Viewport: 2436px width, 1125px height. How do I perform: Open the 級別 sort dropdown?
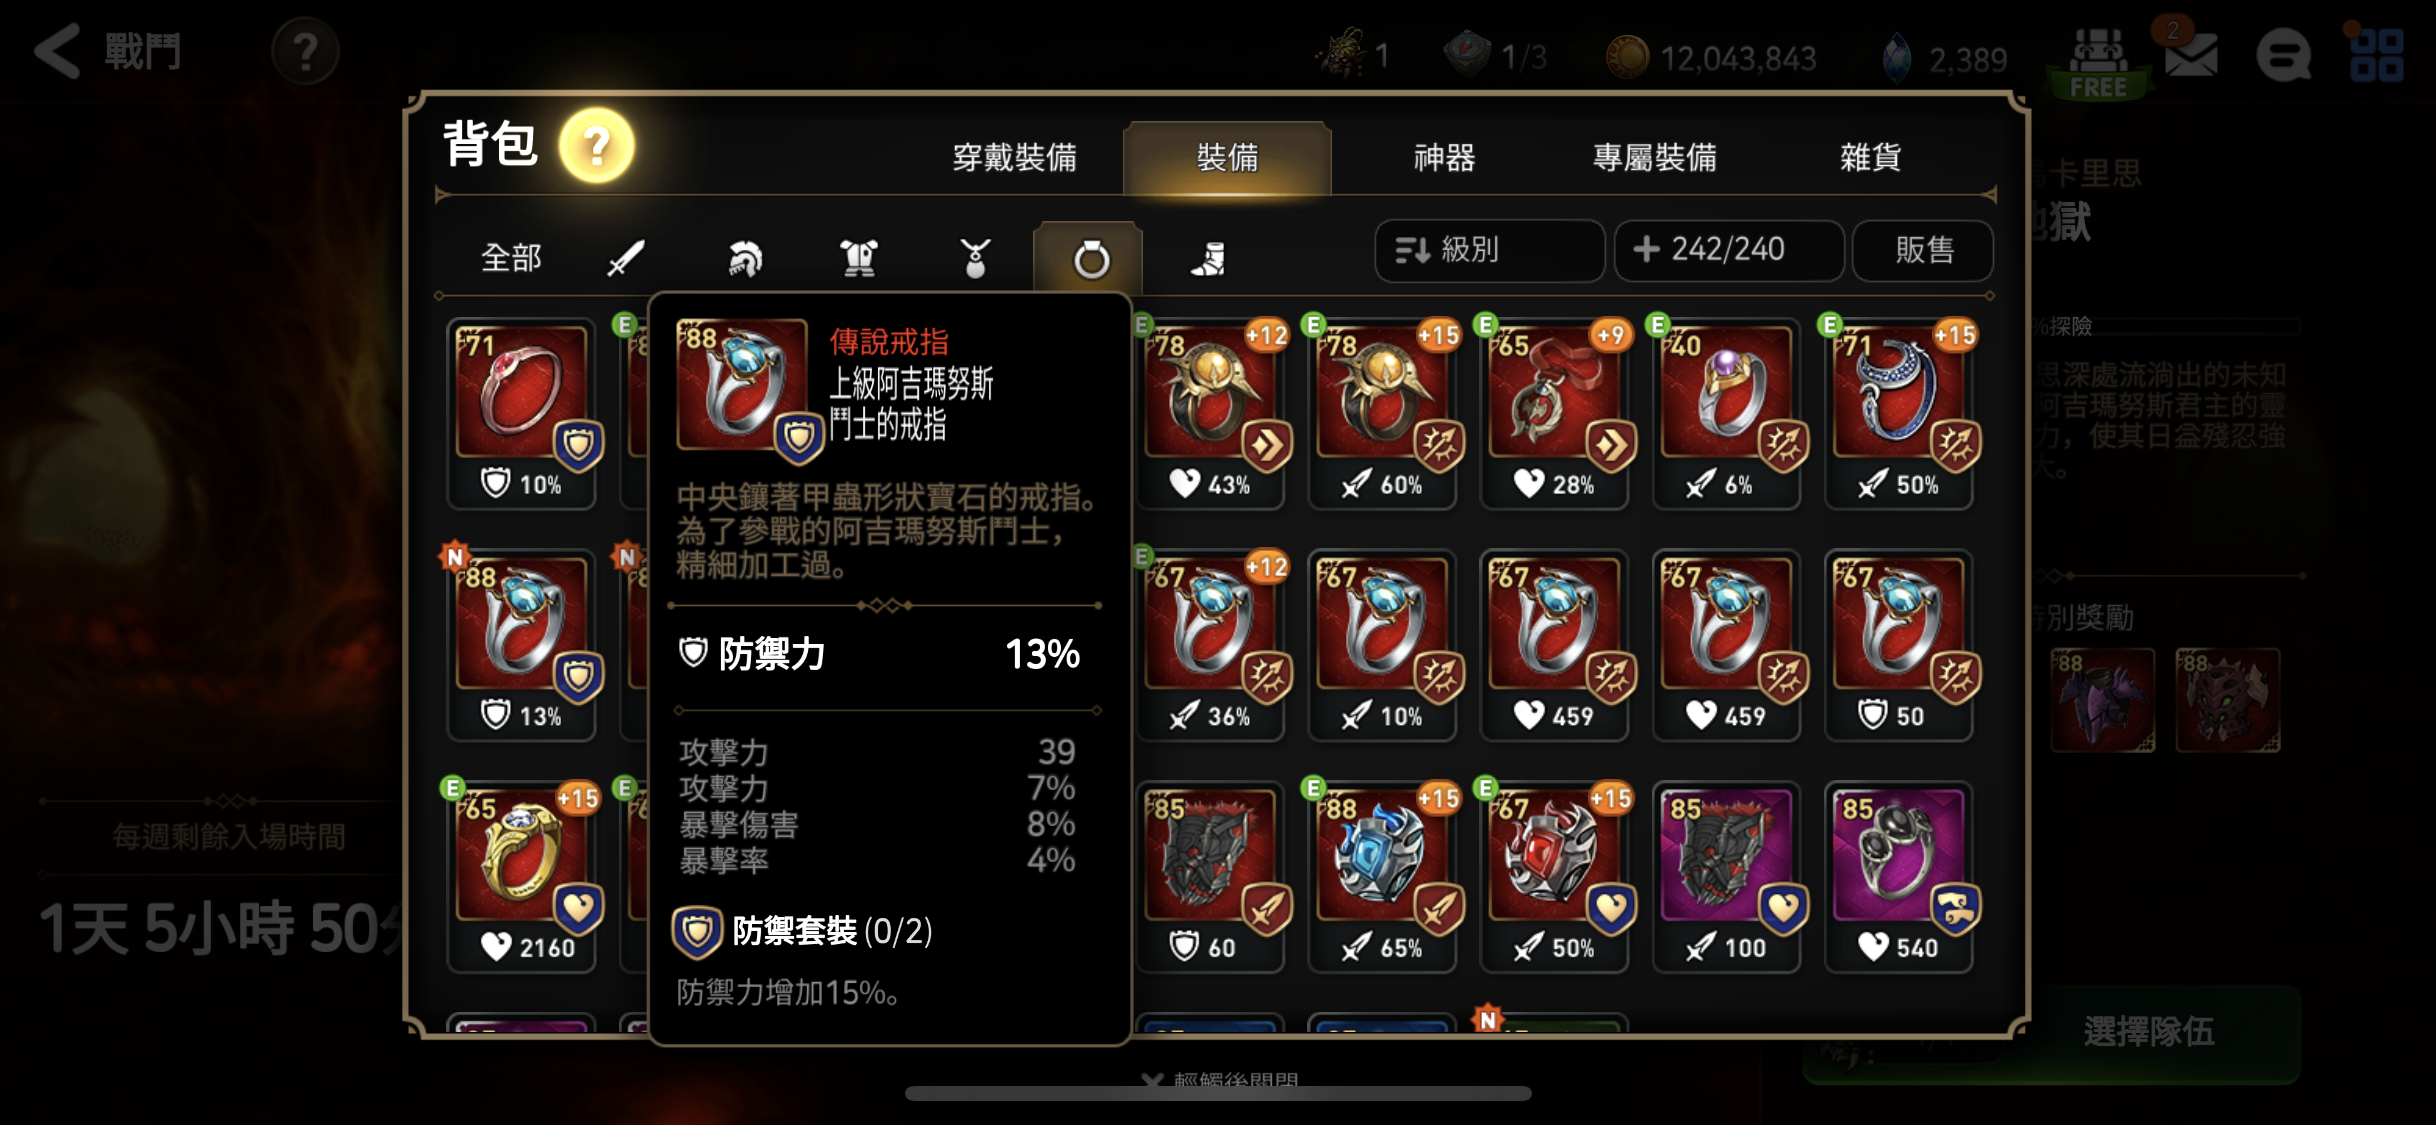point(1489,250)
